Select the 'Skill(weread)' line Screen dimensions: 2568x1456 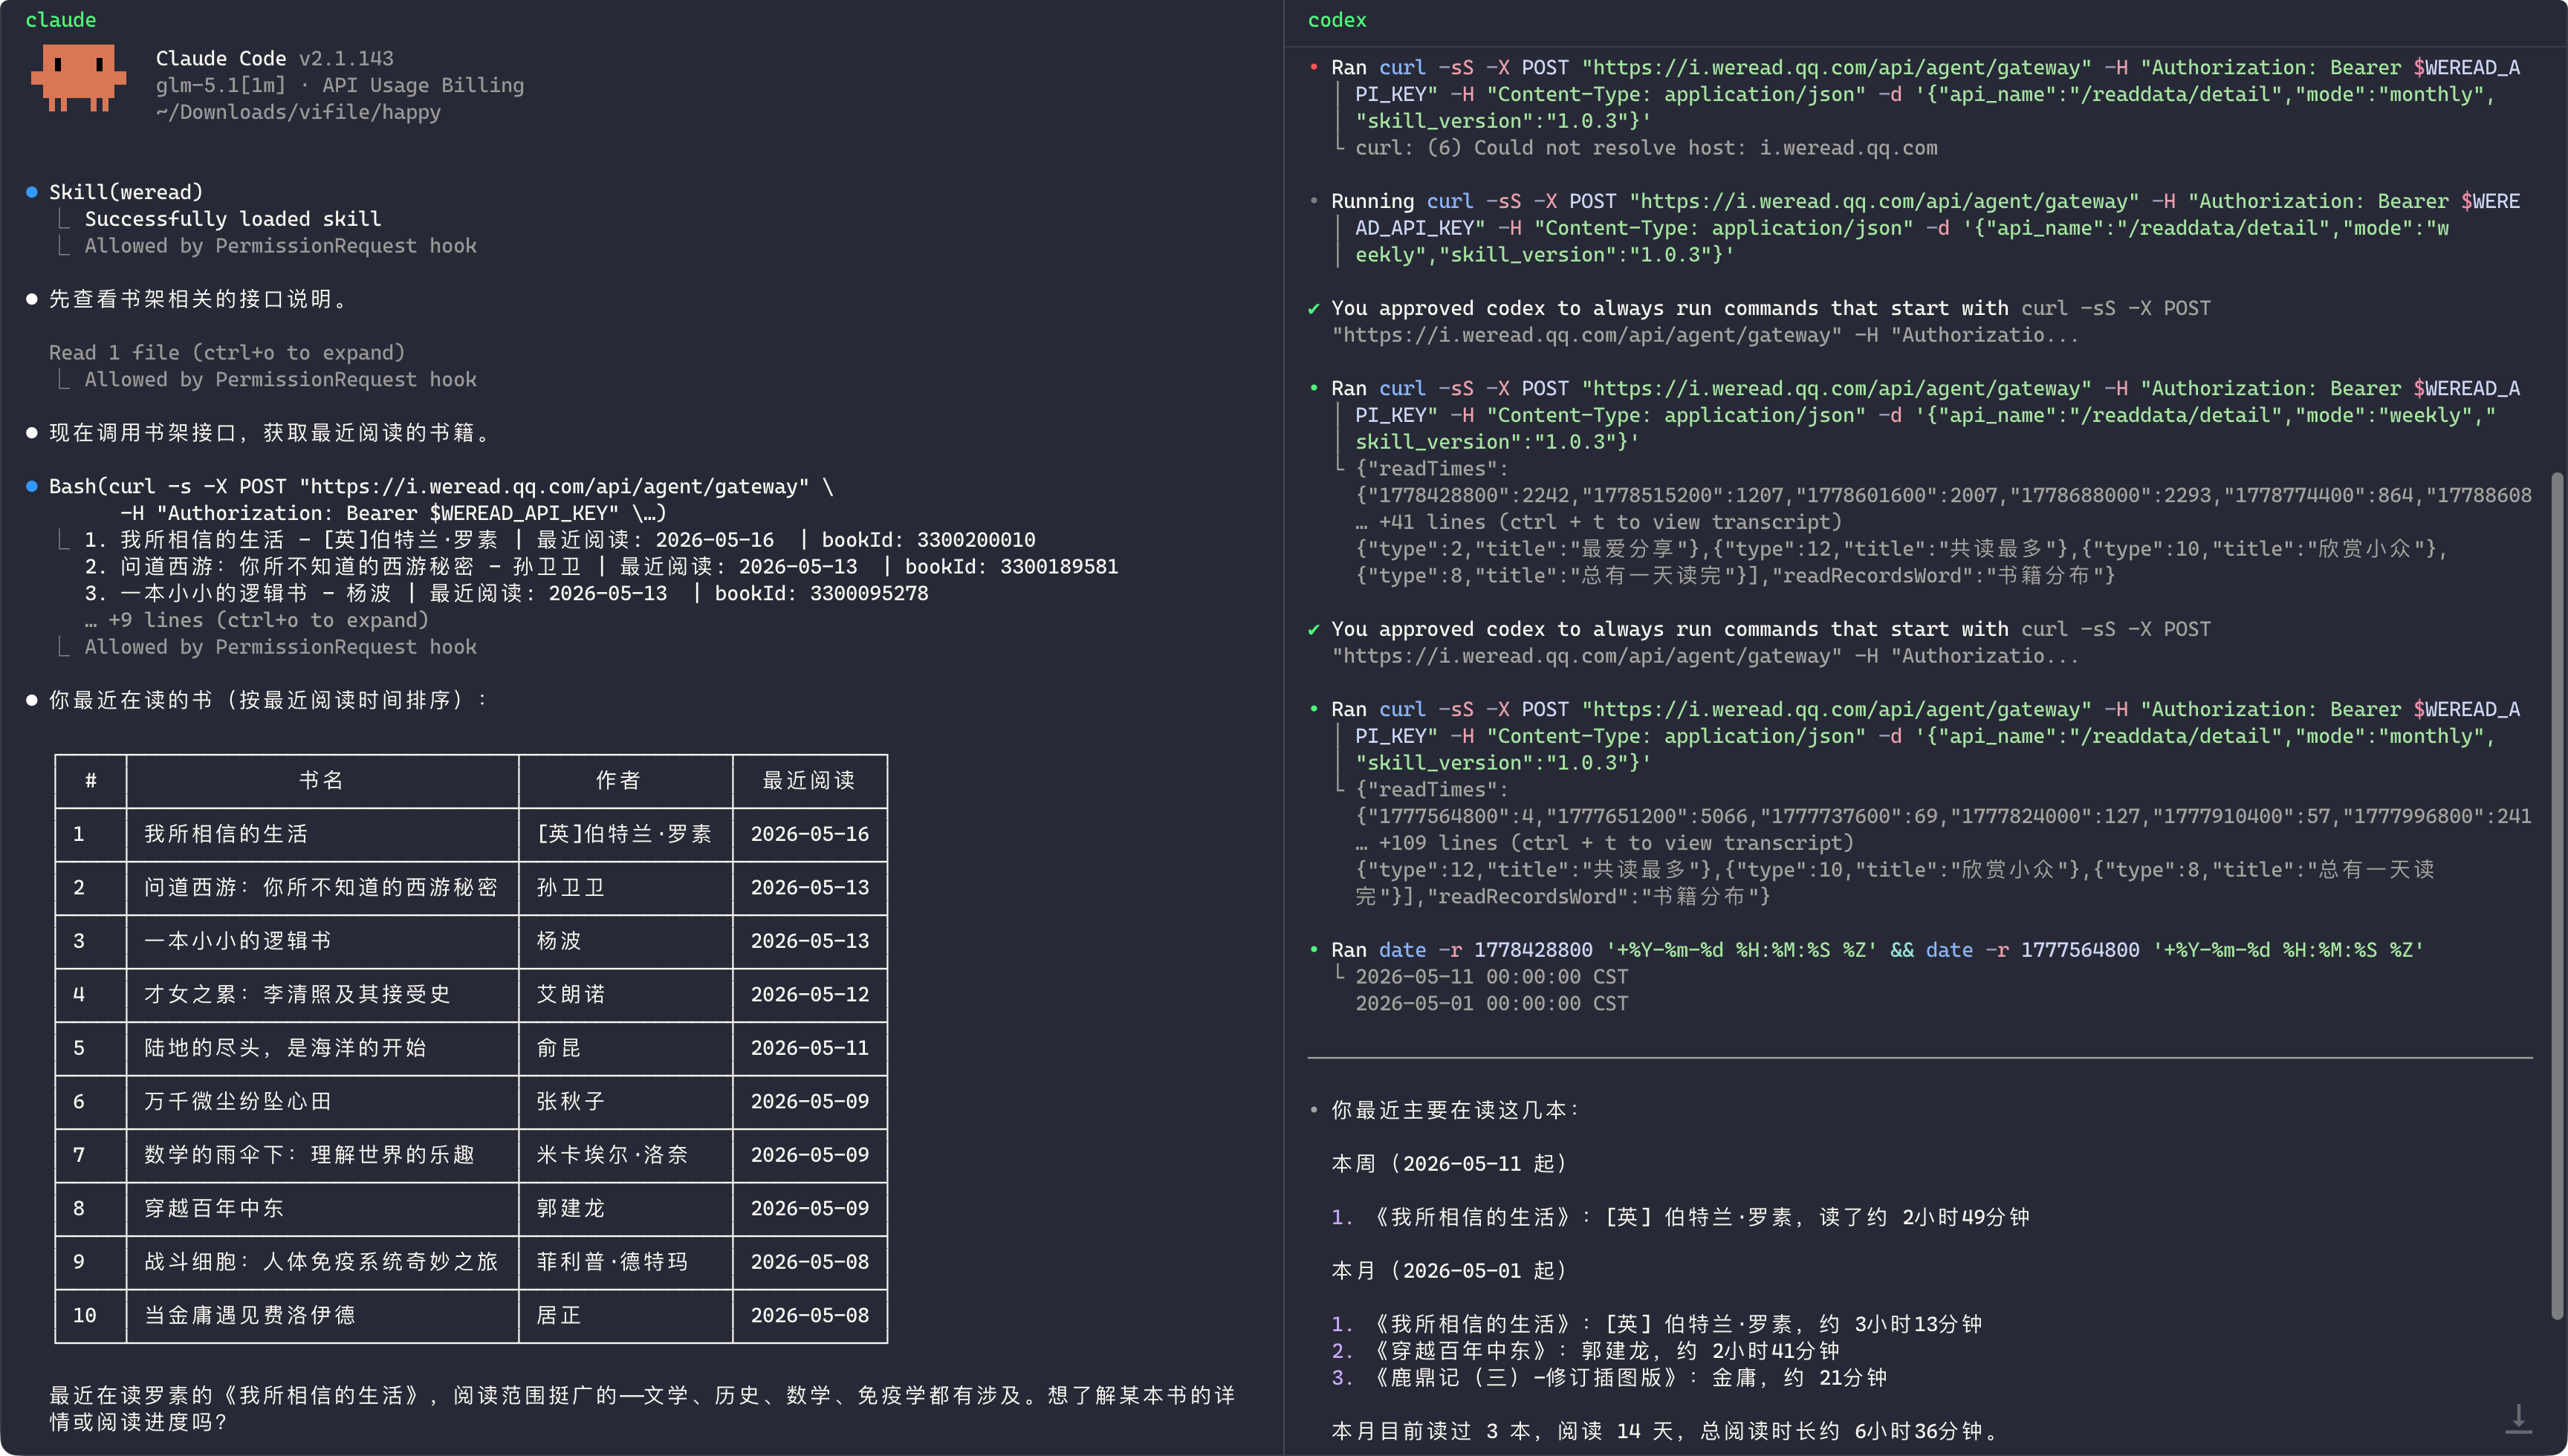click(126, 192)
